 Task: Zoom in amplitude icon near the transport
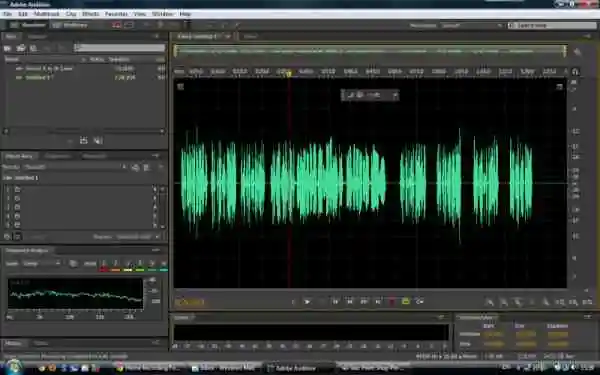tap(490, 302)
